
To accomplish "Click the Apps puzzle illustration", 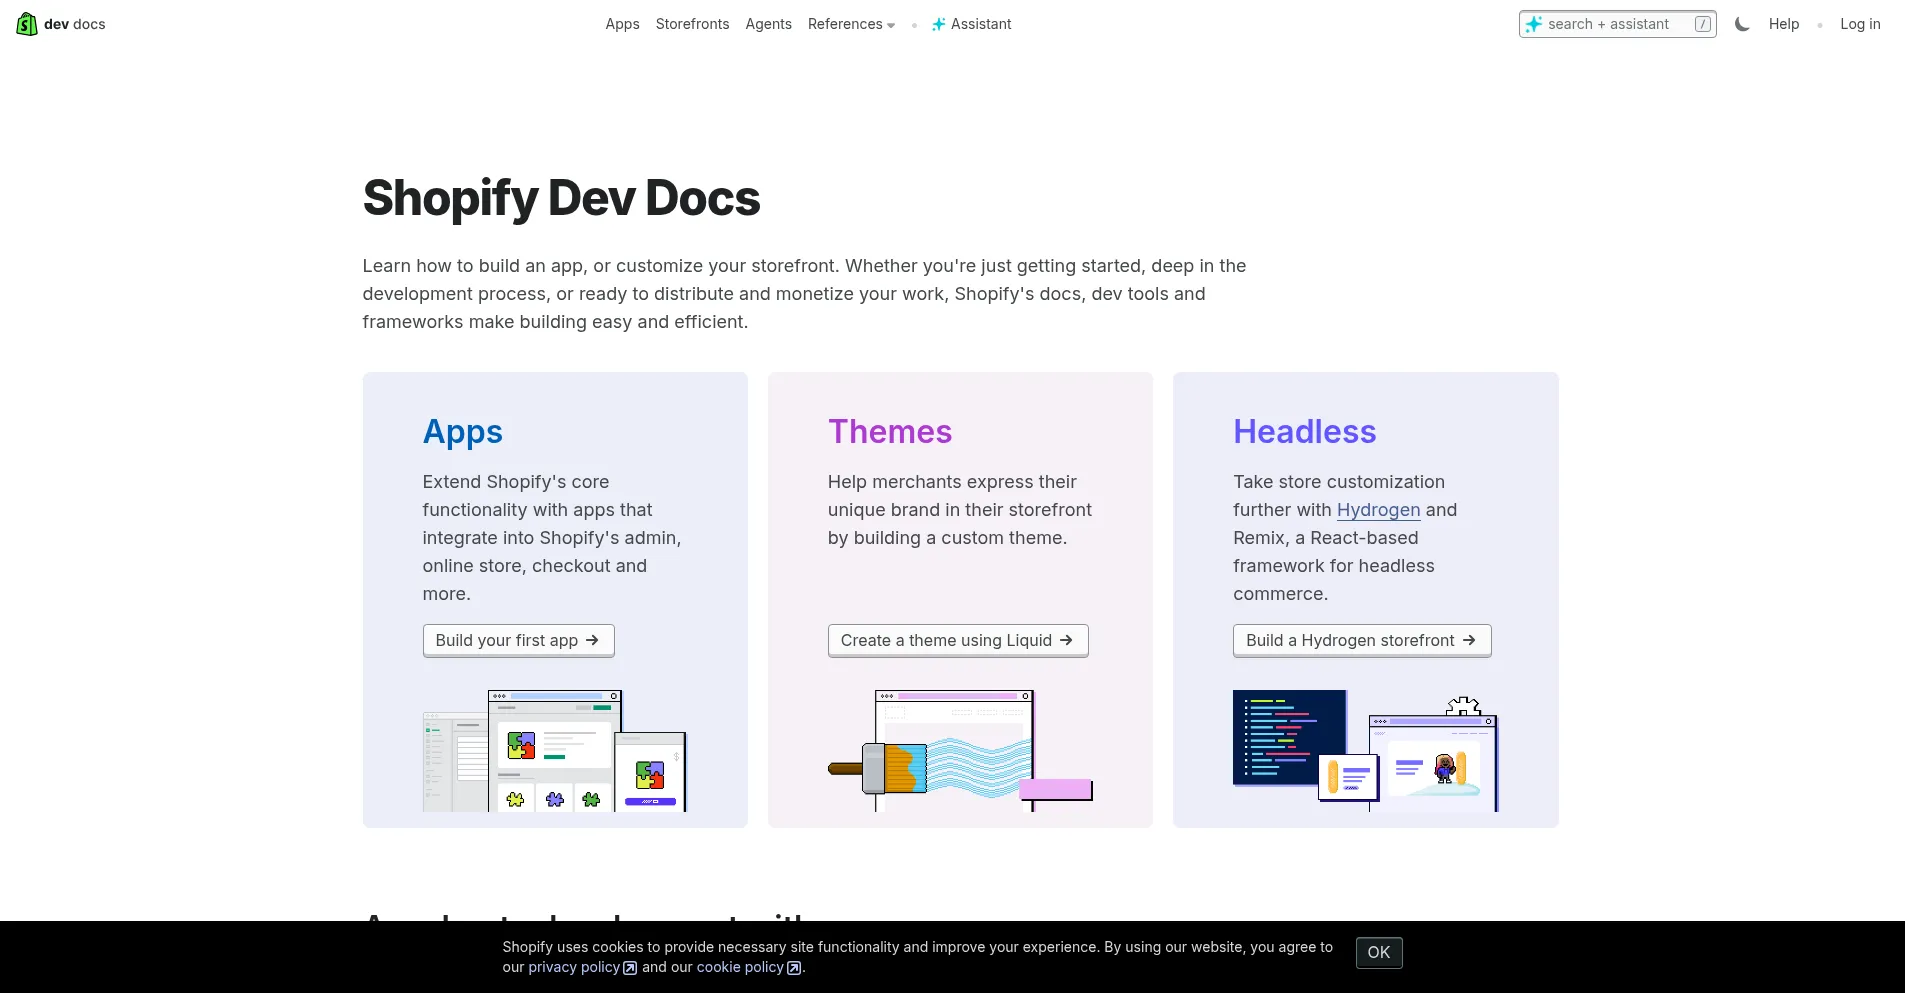I will pos(555,750).
